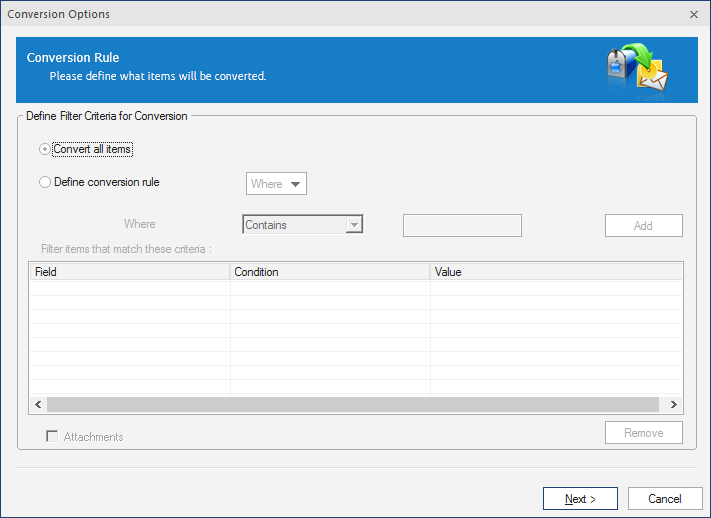The width and height of the screenshot is (711, 518).
Task: Click the mailbox converter icon in banner
Action: tap(637, 68)
